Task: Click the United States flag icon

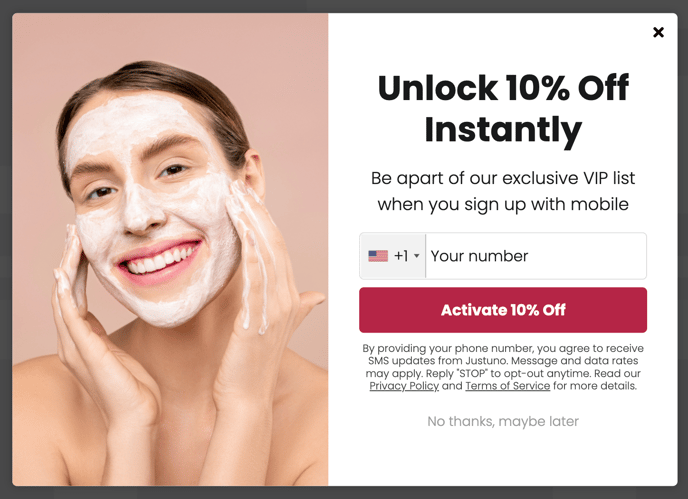Action: tap(378, 256)
